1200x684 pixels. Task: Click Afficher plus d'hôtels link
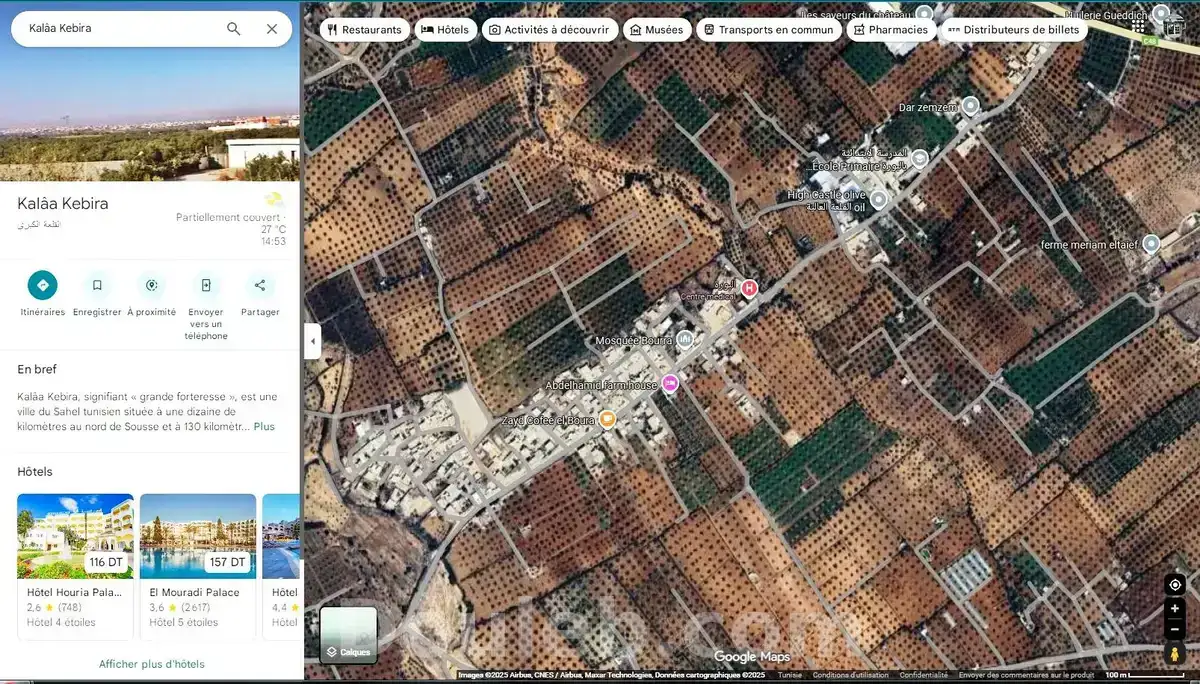(x=151, y=664)
